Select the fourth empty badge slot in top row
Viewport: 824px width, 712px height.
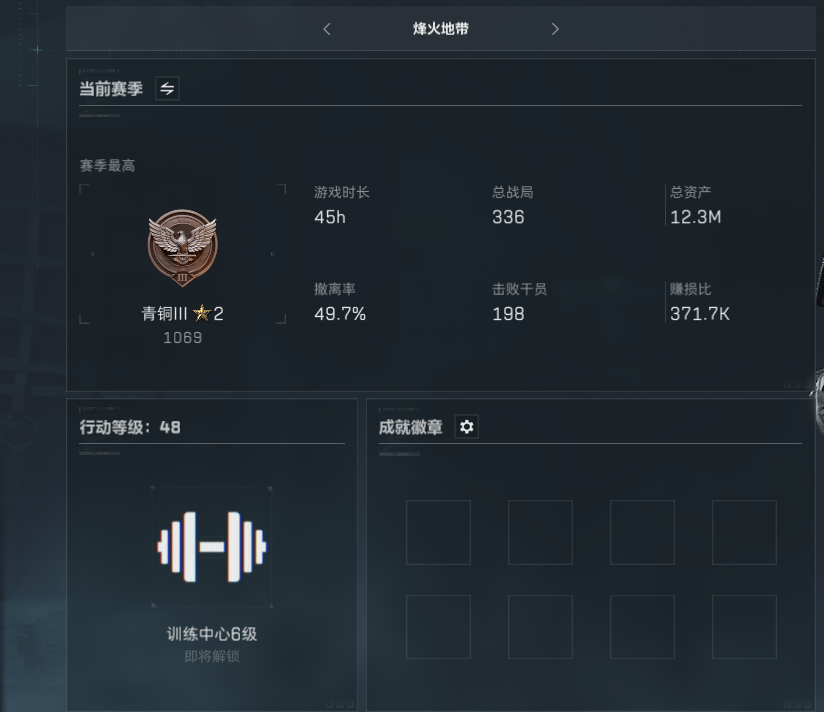click(x=744, y=532)
